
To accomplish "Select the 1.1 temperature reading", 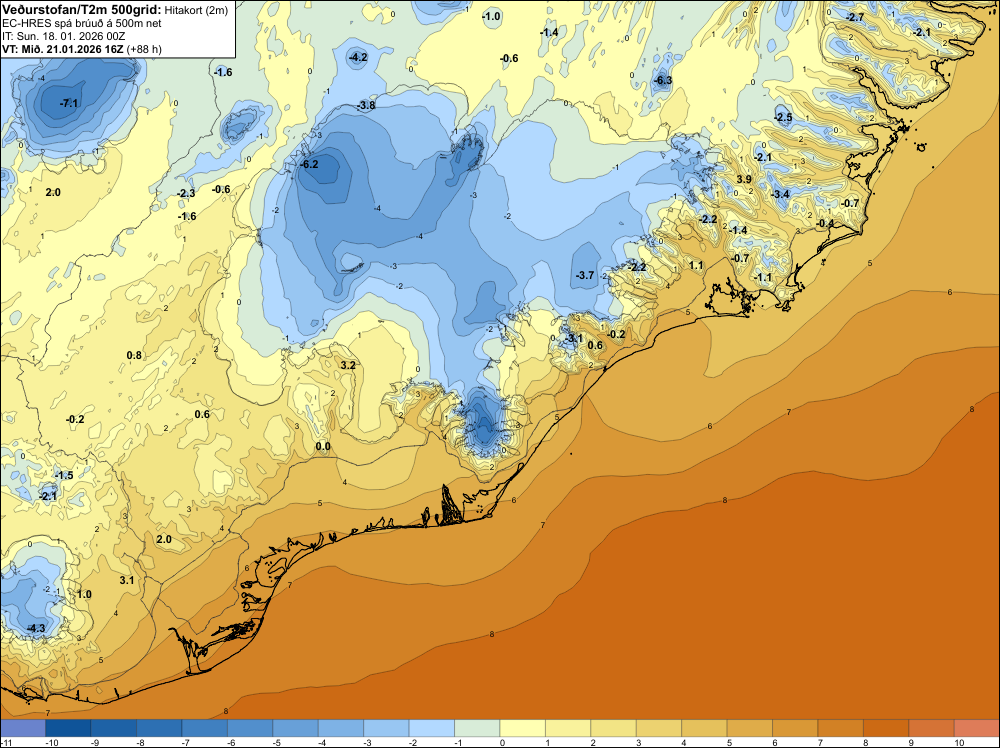I will click(696, 265).
